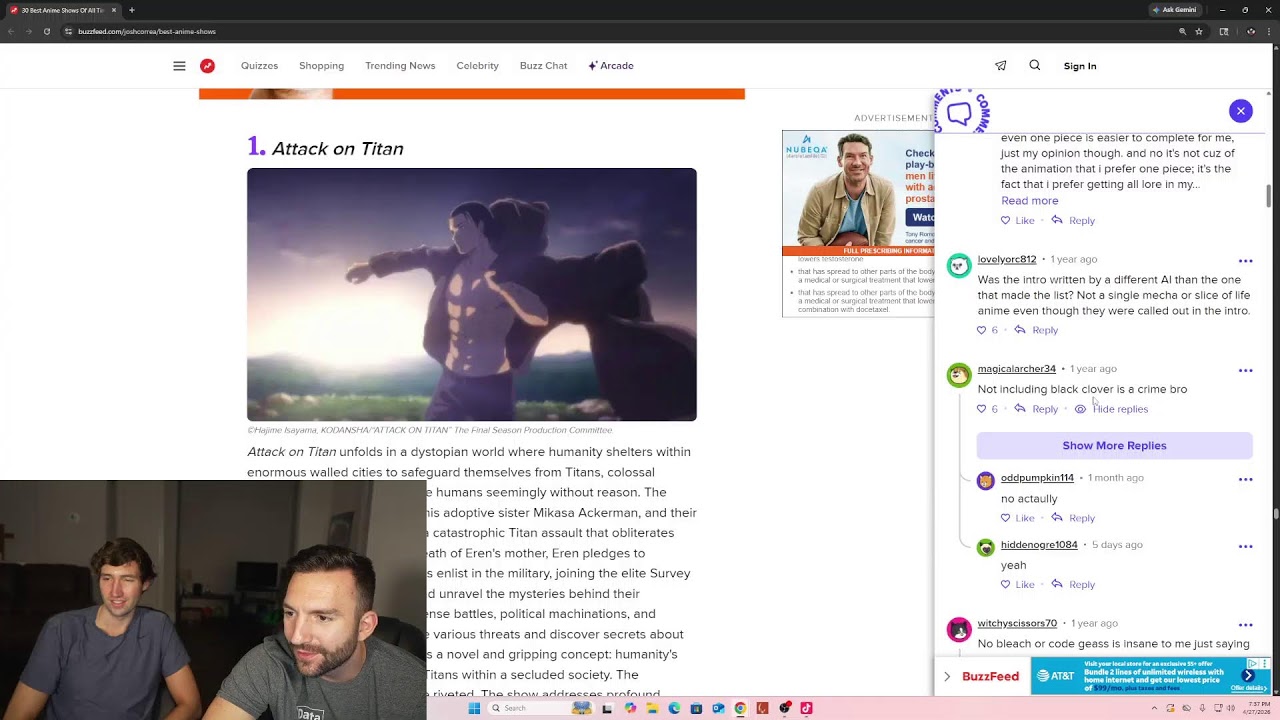Click oddpumpkin114's avatar
This screenshot has height=720, width=1280.
point(985,481)
